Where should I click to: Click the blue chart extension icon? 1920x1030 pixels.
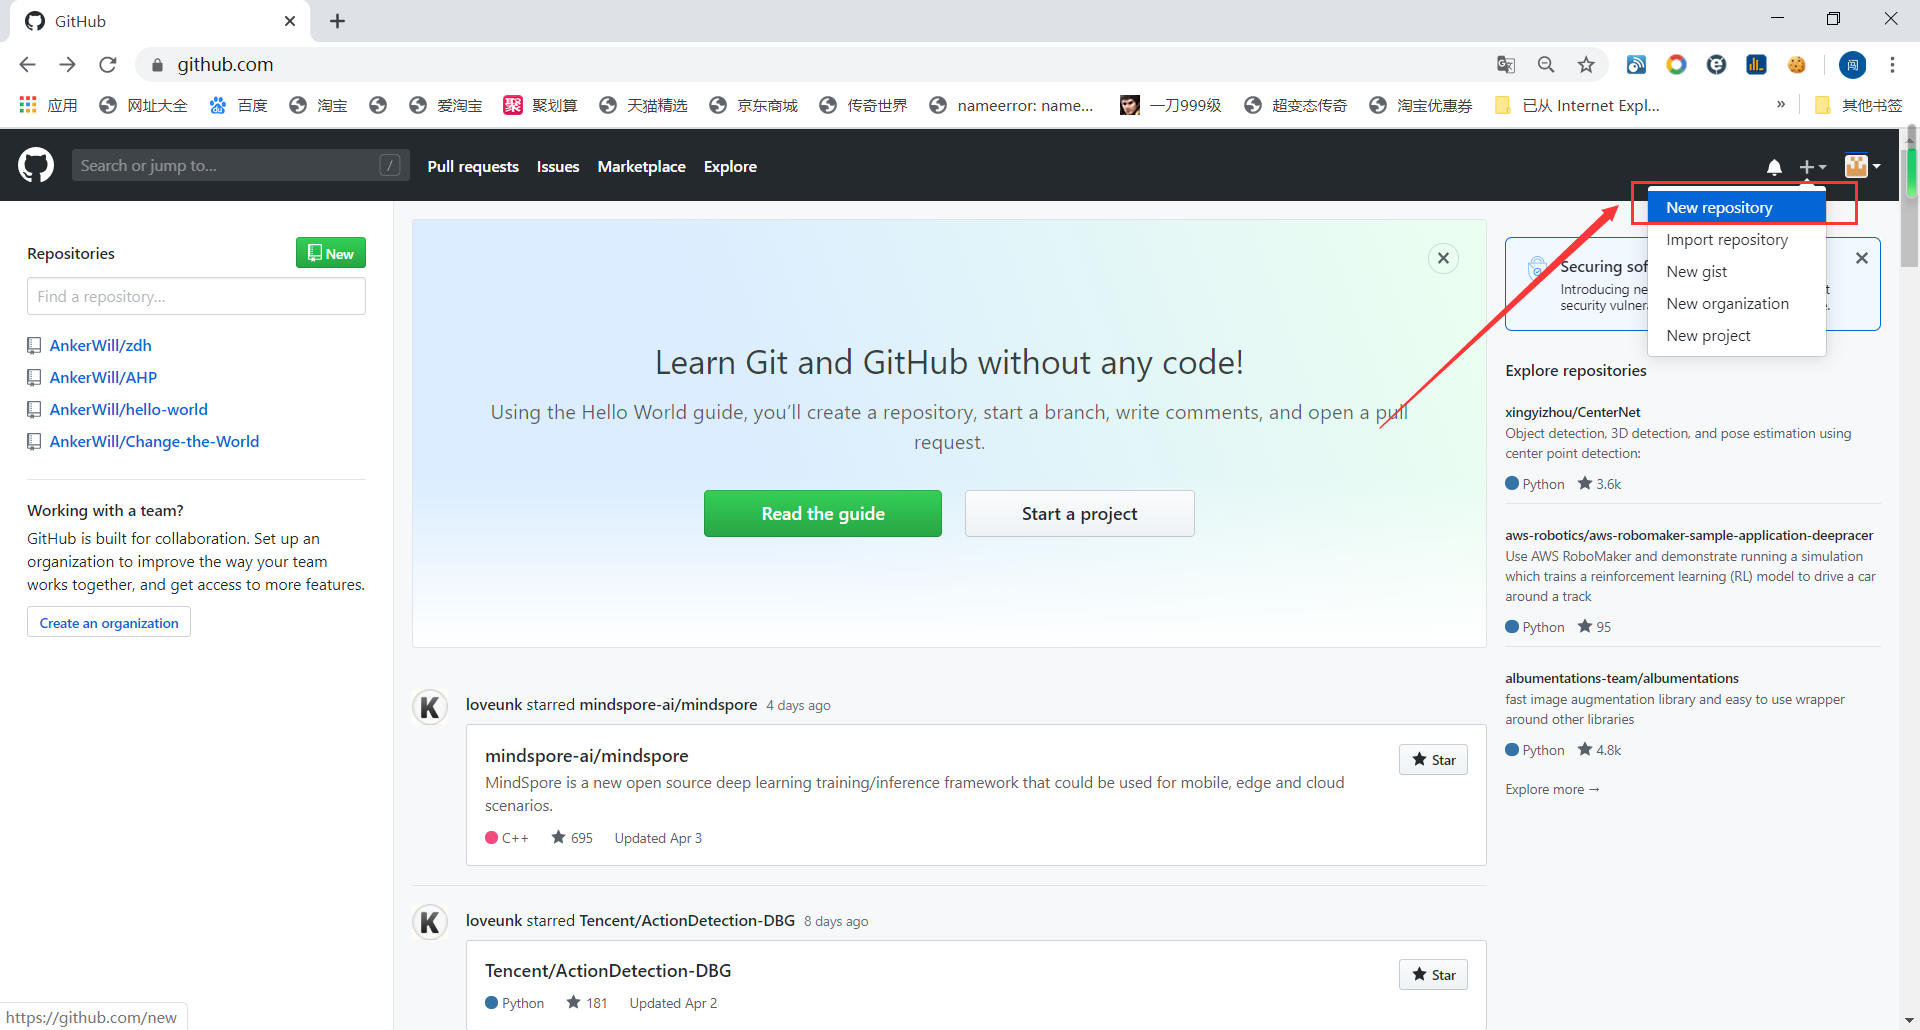[1756, 64]
